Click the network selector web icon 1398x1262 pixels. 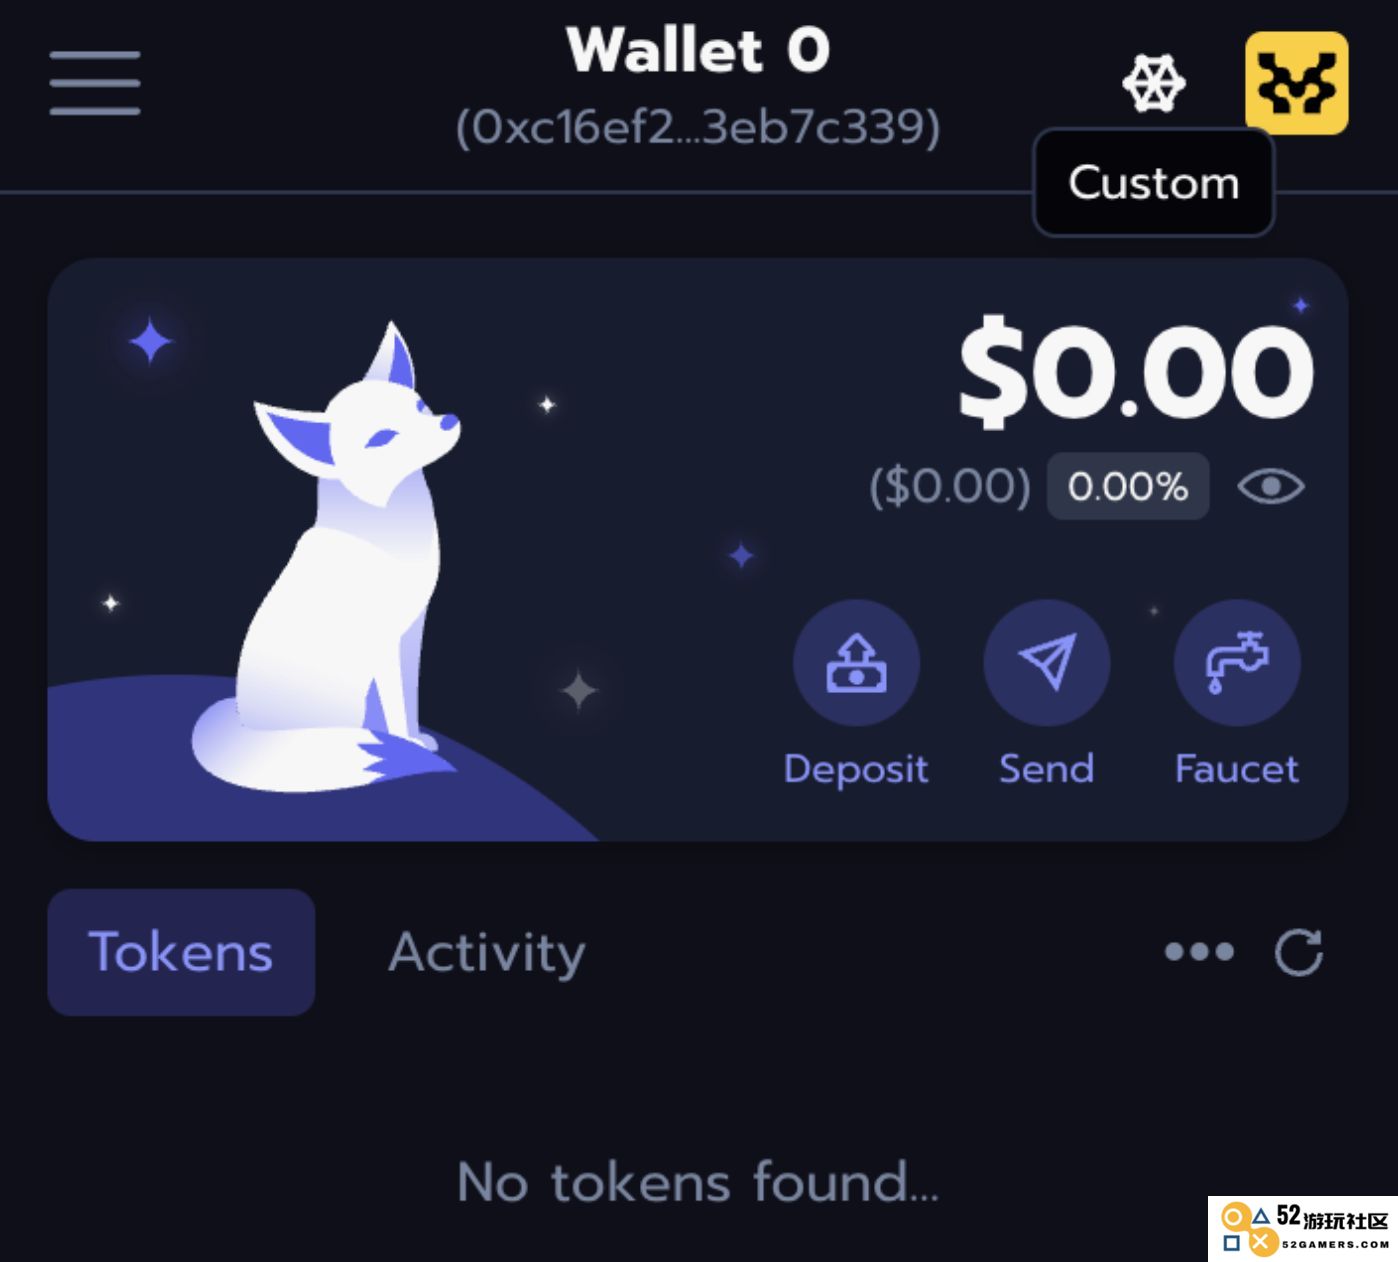tap(1154, 83)
